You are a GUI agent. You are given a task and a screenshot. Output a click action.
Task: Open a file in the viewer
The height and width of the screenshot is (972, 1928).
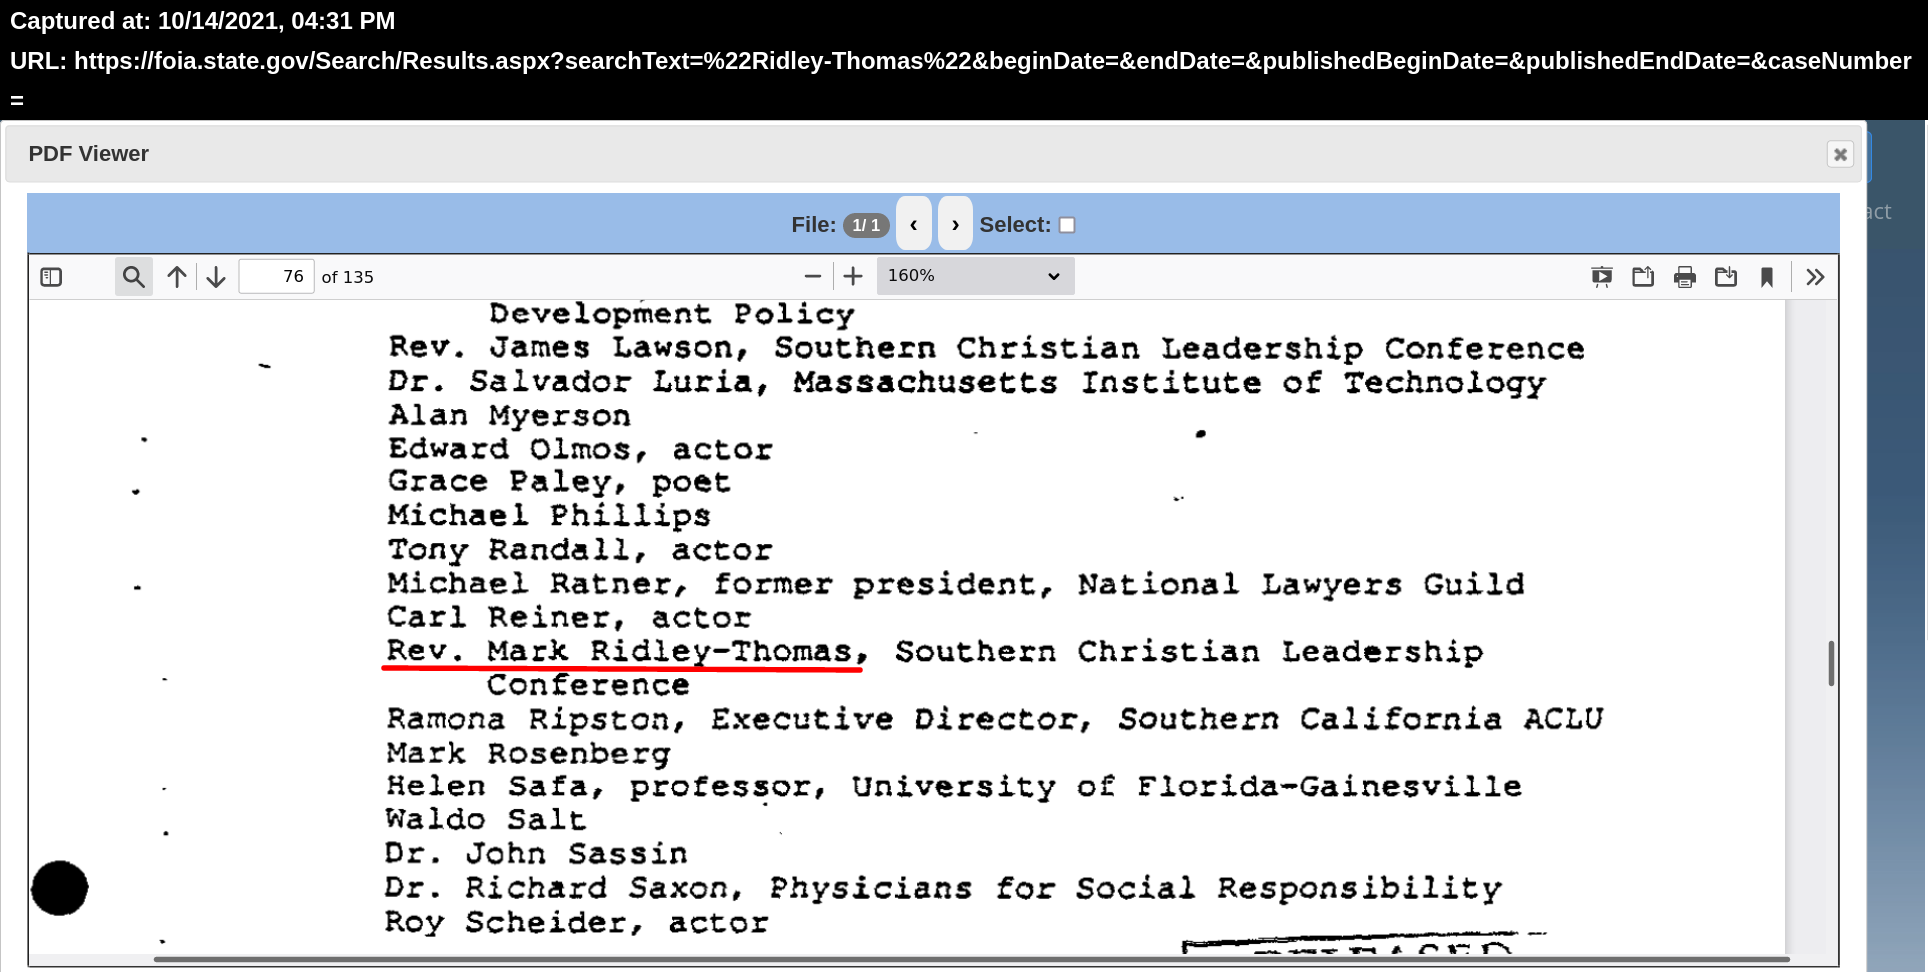1643,277
